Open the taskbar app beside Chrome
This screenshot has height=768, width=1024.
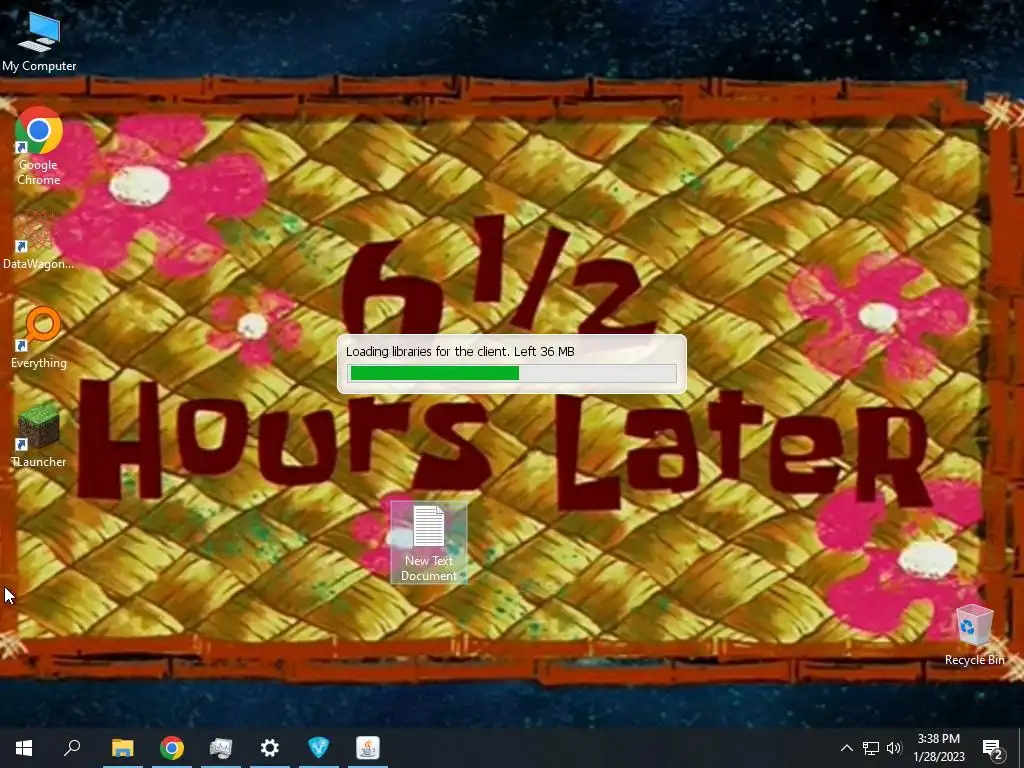(x=221, y=748)
